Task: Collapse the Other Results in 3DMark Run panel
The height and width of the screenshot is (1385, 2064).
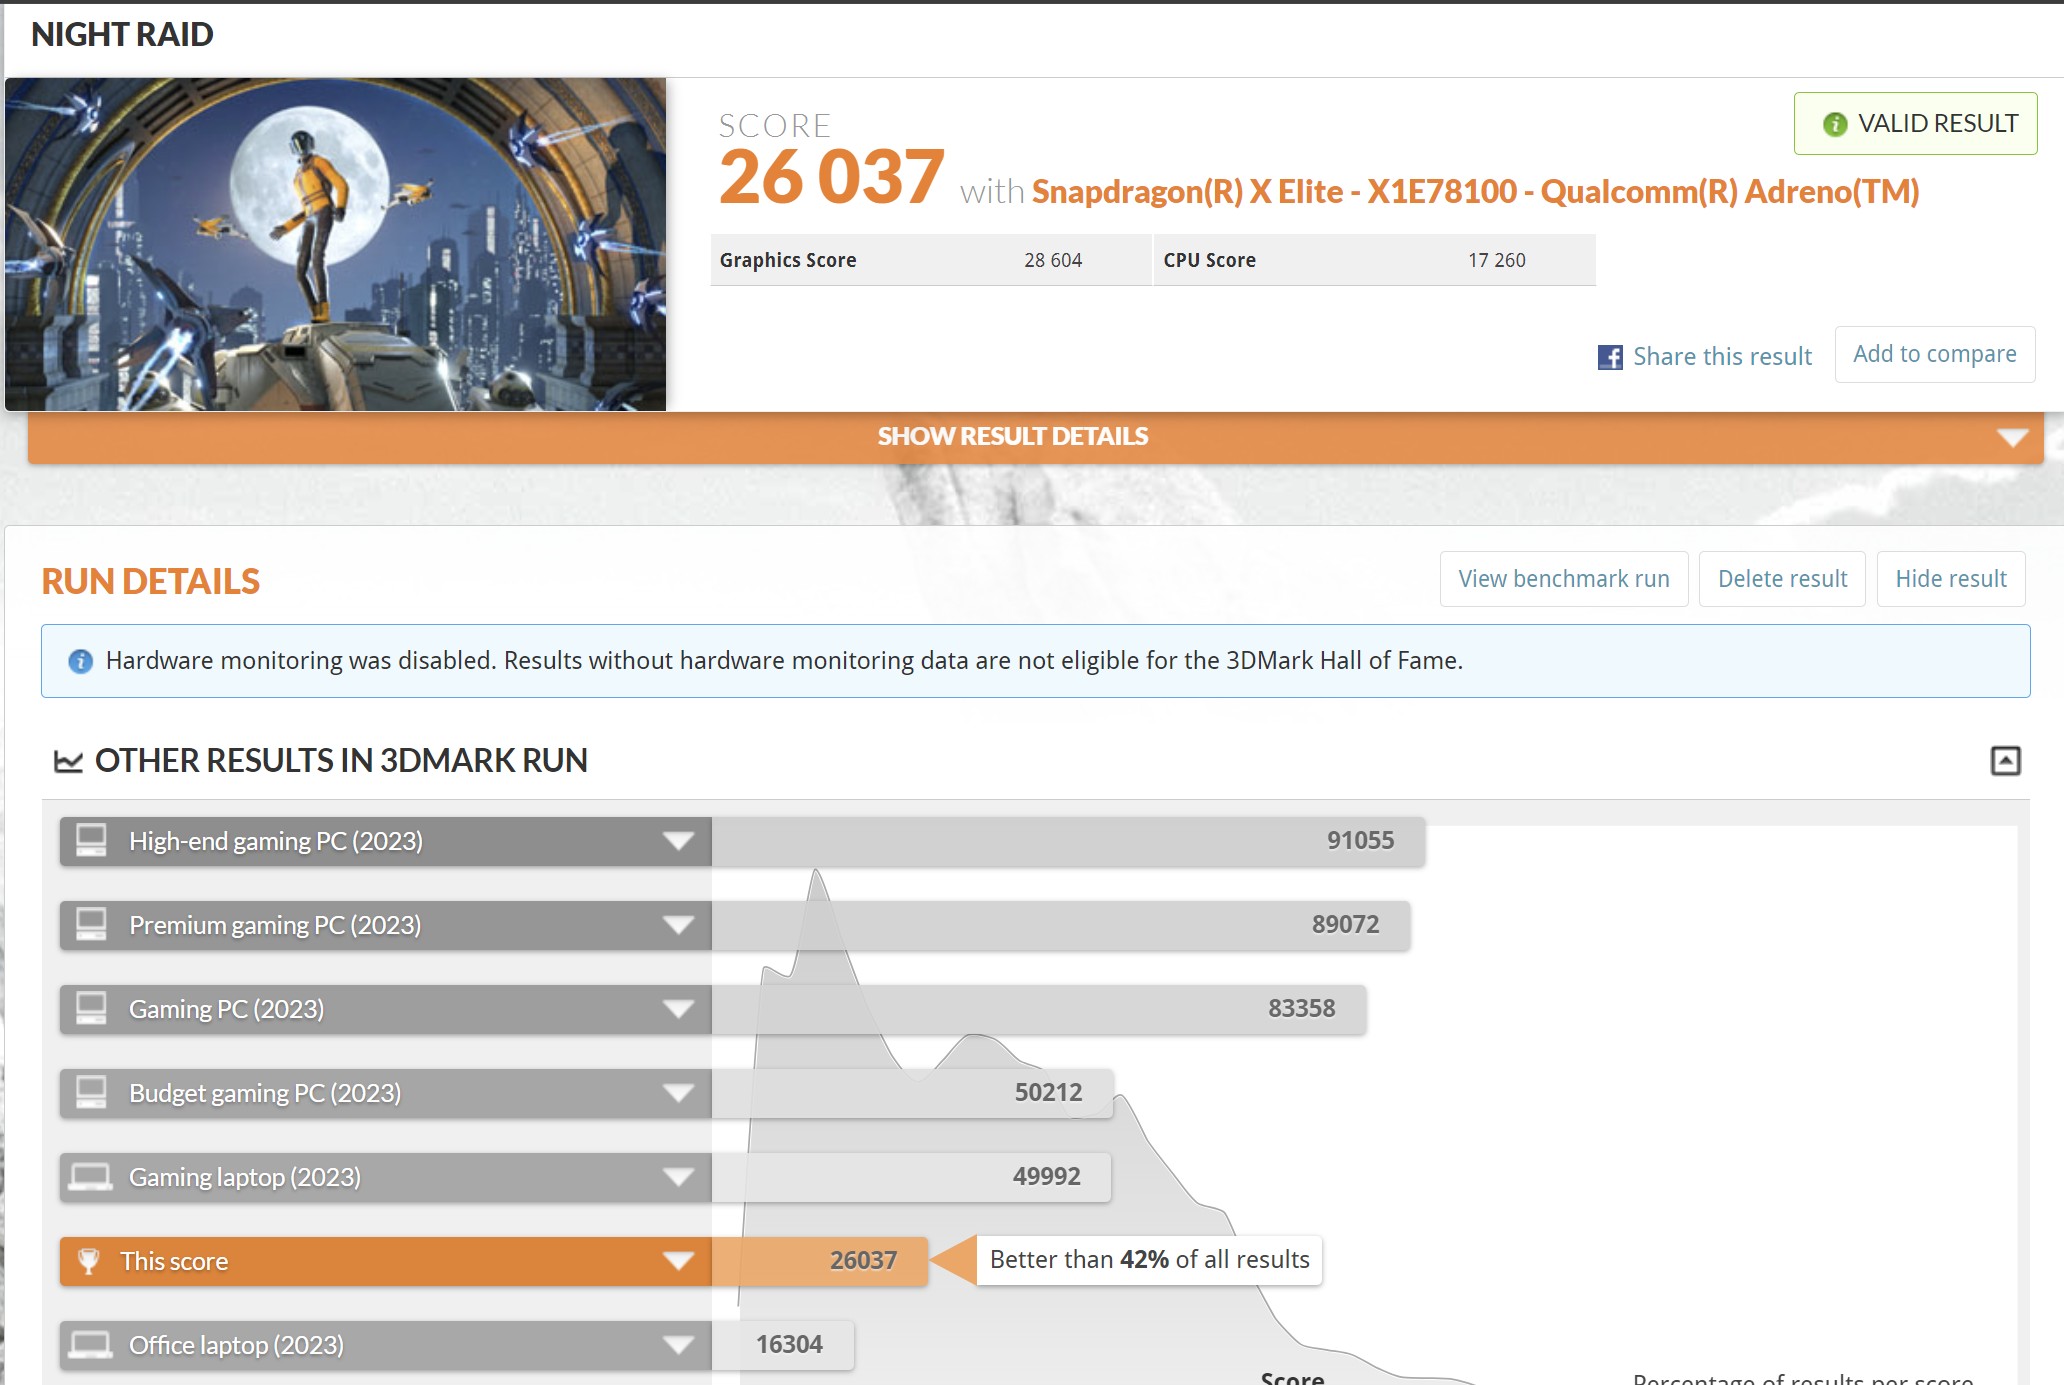Action: click(x=2005, y=761)
